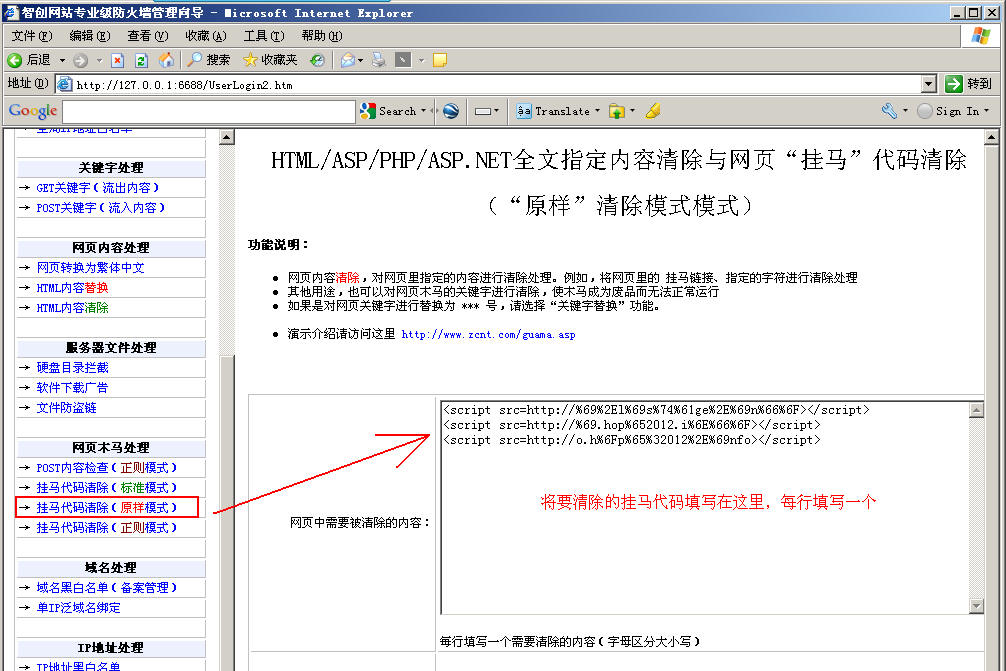Image resolution: width=1006 pixels, height=671 pixels.
Task: Click the Forward arrow icon
Action: click(80, 60)
